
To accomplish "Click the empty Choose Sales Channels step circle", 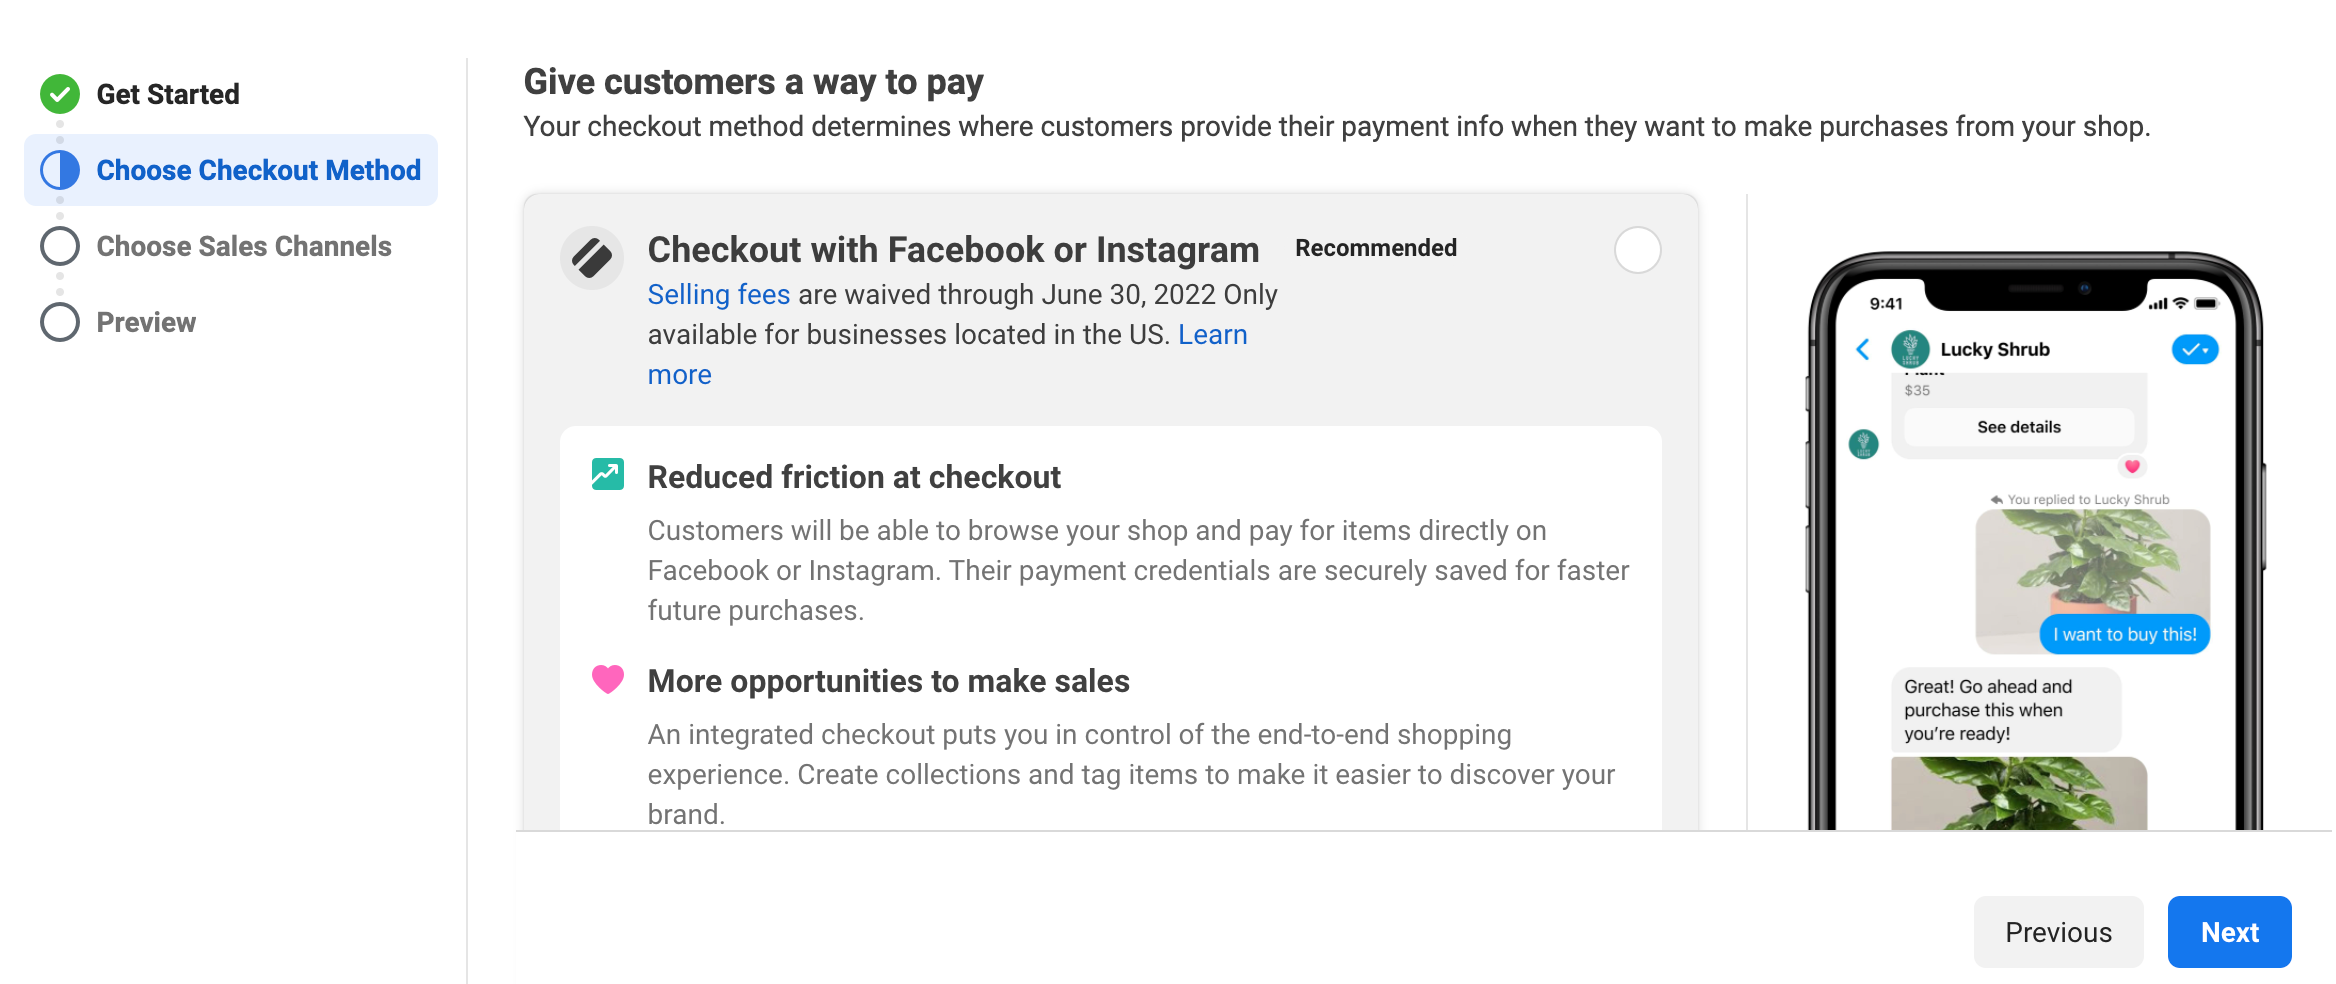I will tap(60, 246).
